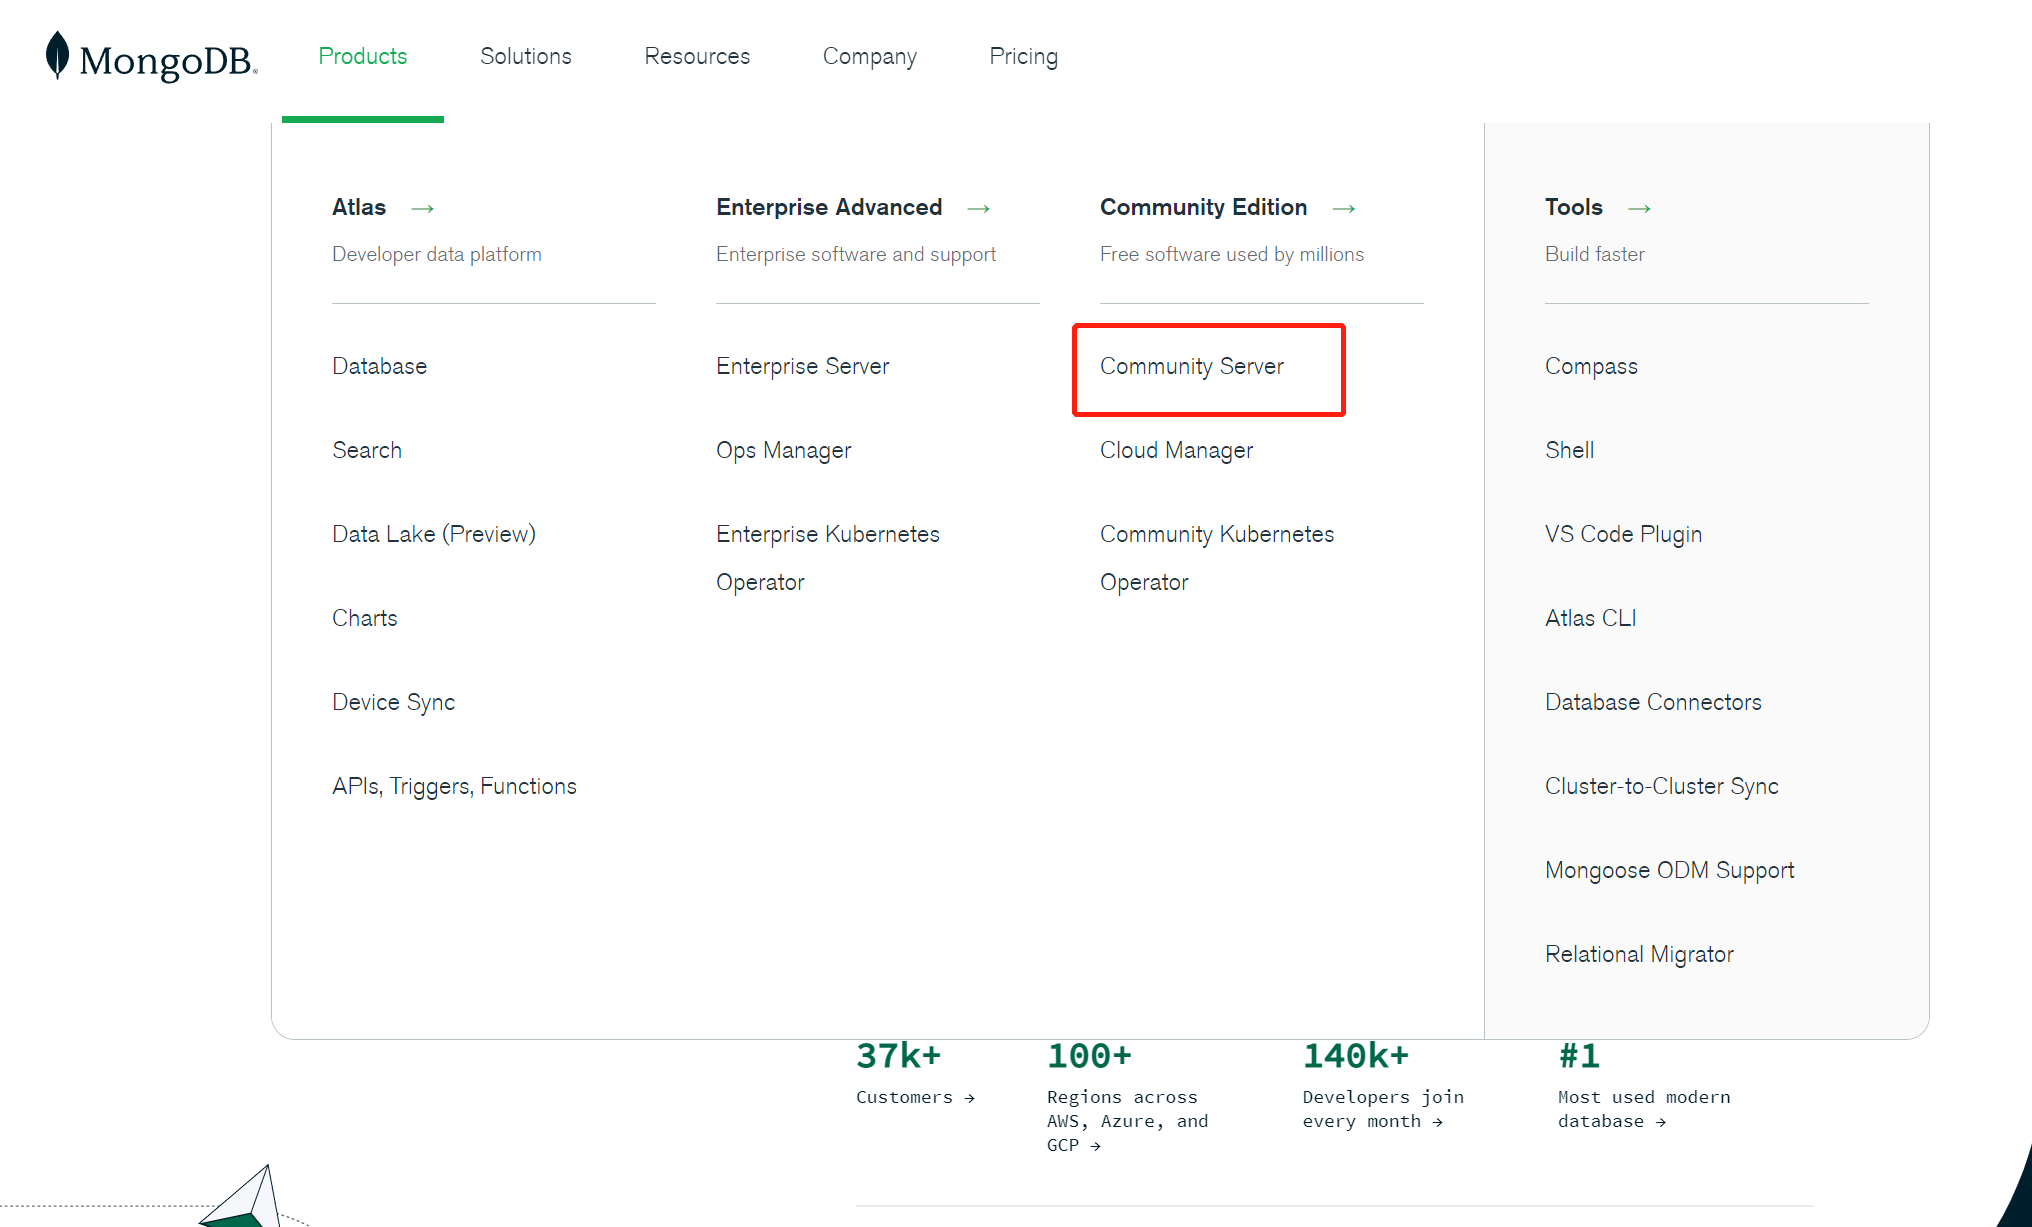Expand the Company menu
The width and height of the screenshot is (2032, 1227).
(869, 56)
